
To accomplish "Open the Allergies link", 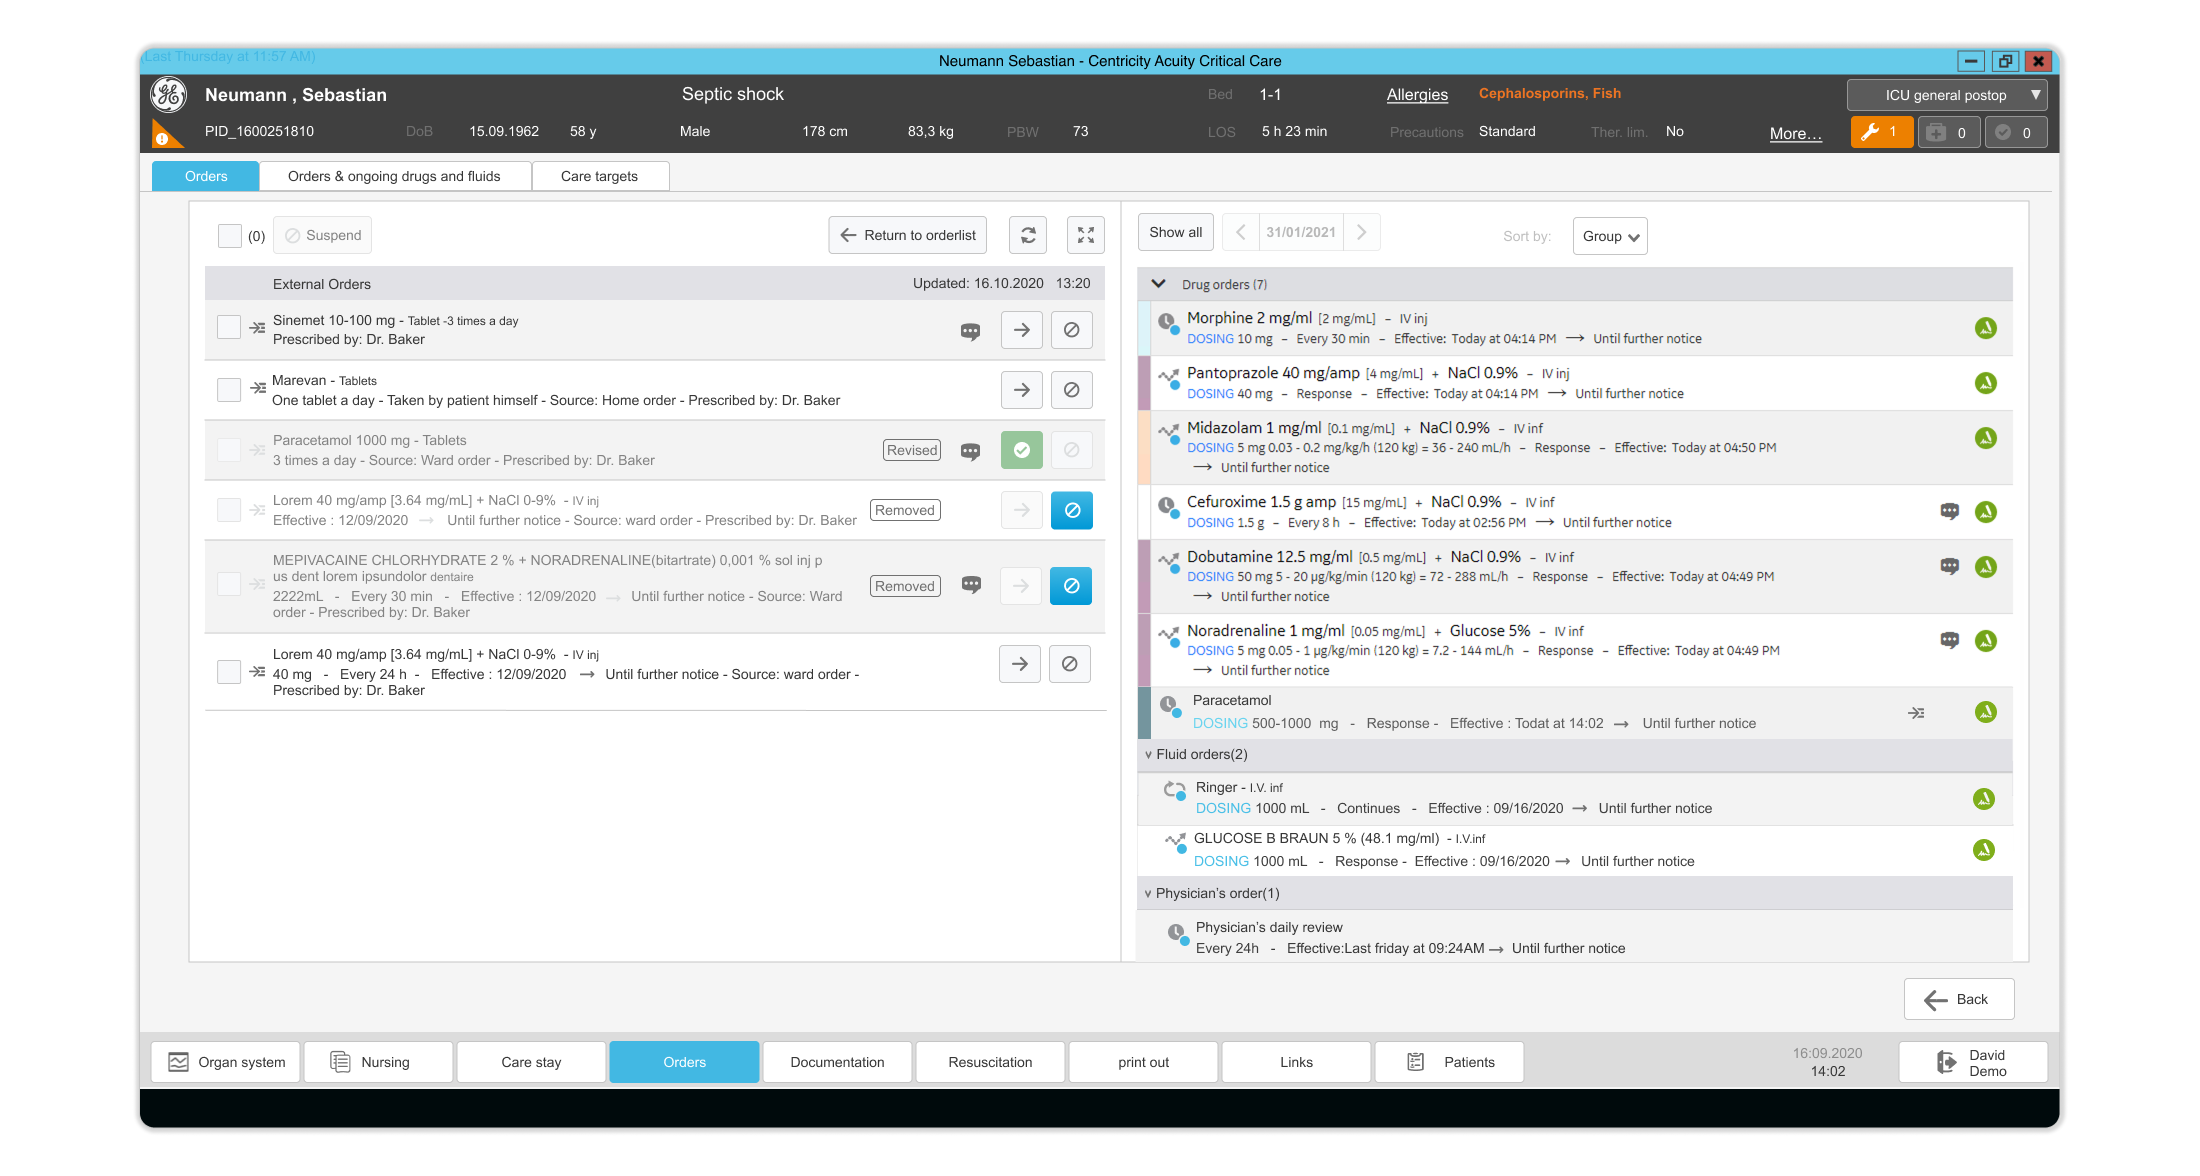I will [1417, 95].
